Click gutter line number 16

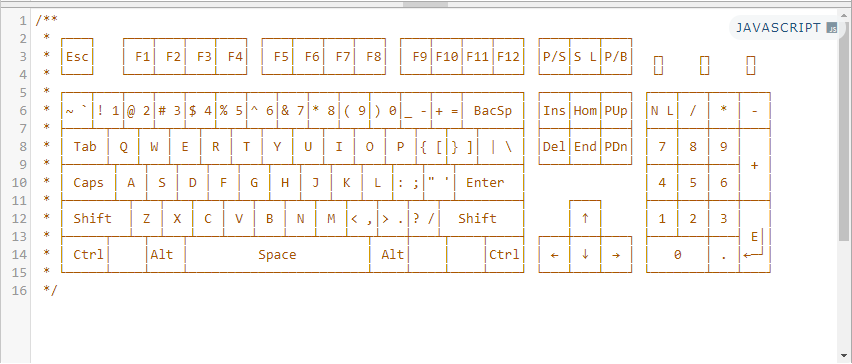[19, 291]
